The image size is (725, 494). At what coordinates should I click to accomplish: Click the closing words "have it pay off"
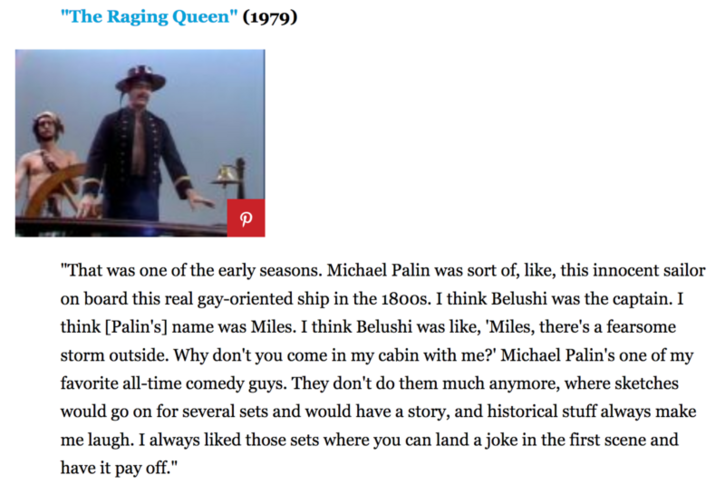click(x=116, y=468)
